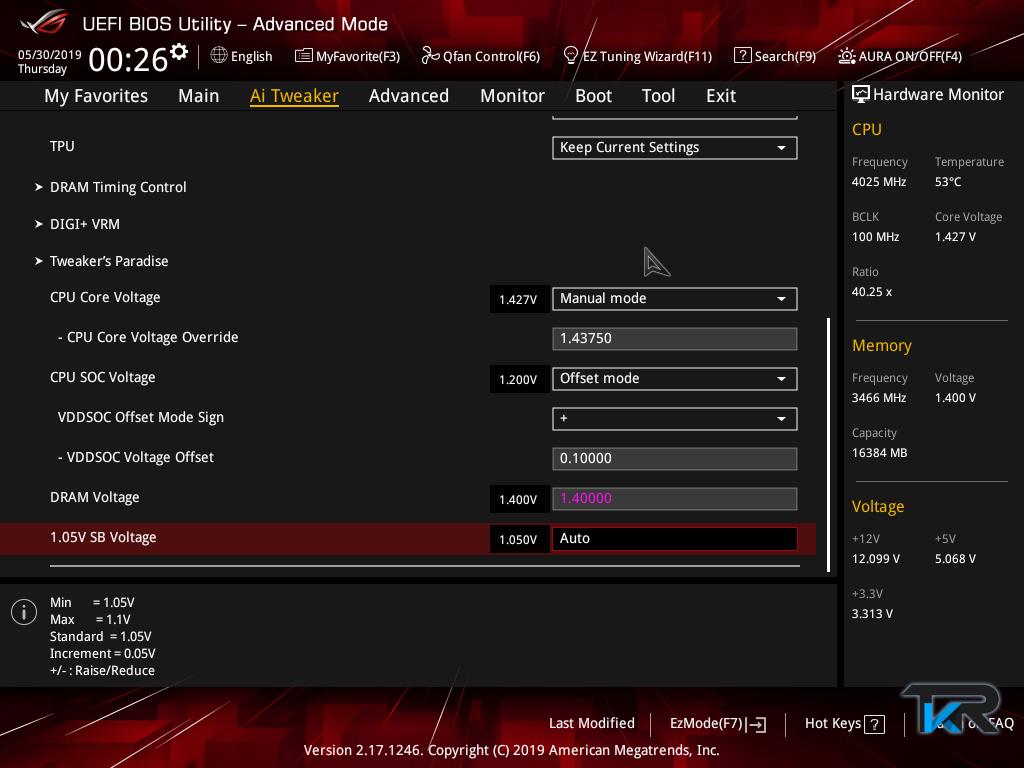Viewport: 1024px width, 768px height.
Task: Click the Qfan Control fan icon
Action: 430,56
